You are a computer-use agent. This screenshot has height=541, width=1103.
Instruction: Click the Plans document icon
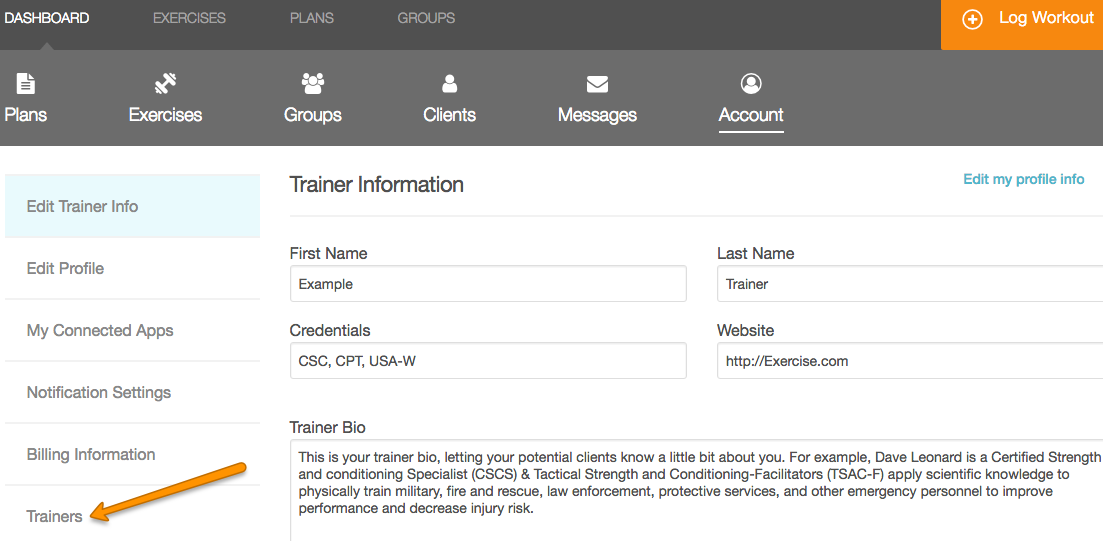click(x=26, y=84)
